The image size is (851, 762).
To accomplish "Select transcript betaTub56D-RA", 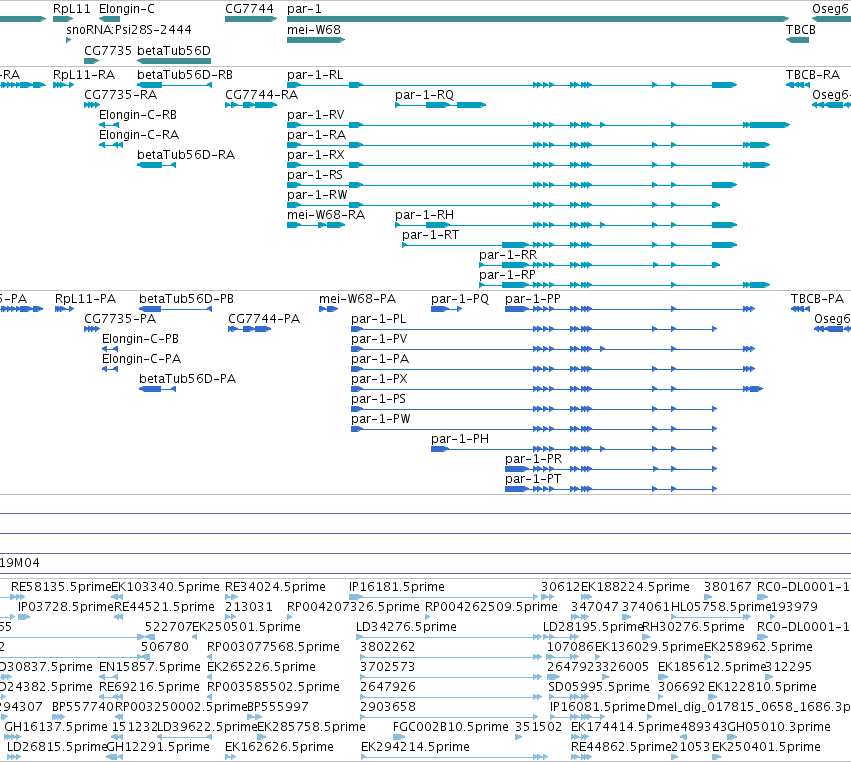I will pos(156,165).
